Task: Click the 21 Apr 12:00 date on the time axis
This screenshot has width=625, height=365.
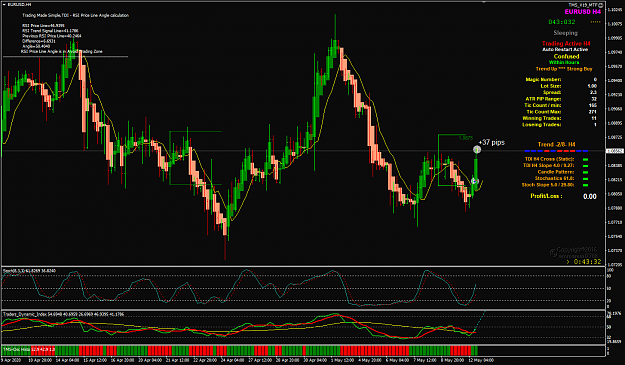Action: click(x=179, y=360)
